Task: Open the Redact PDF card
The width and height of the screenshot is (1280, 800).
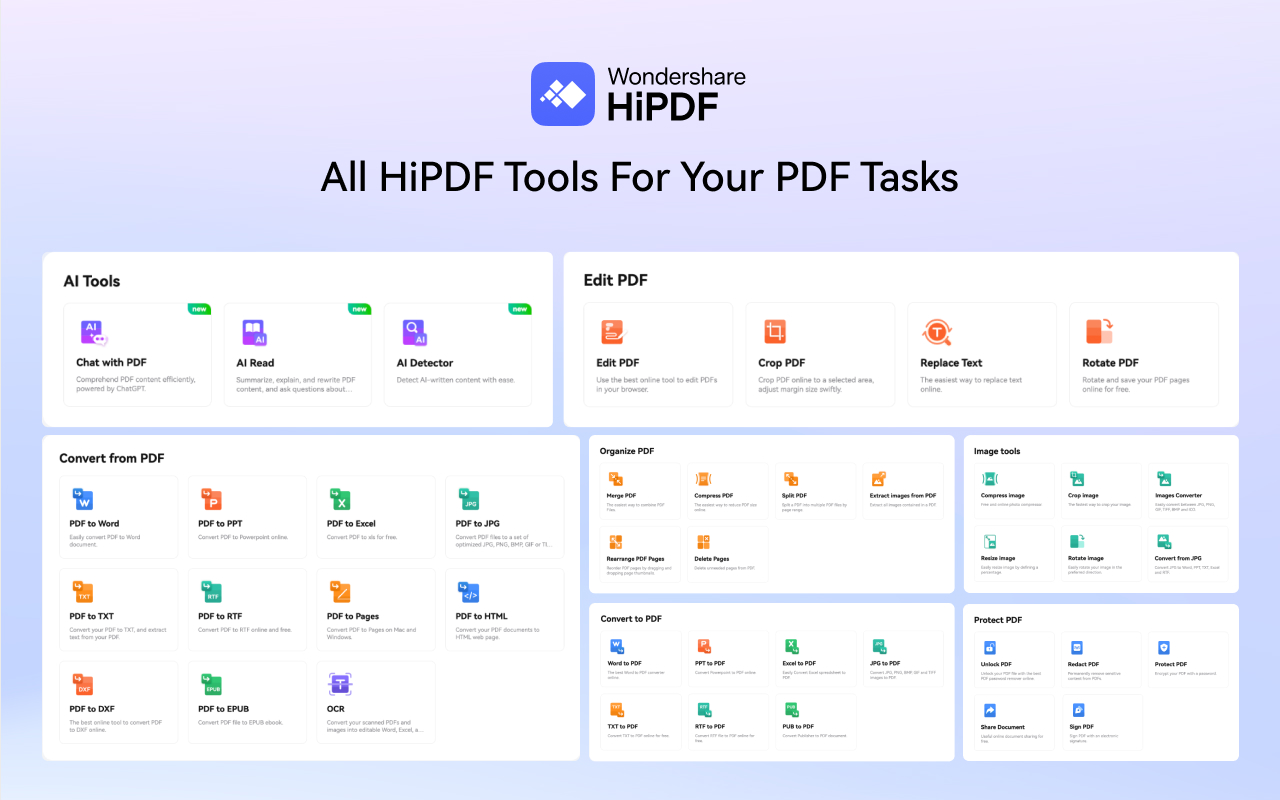Action: (x=1101, y=658)
